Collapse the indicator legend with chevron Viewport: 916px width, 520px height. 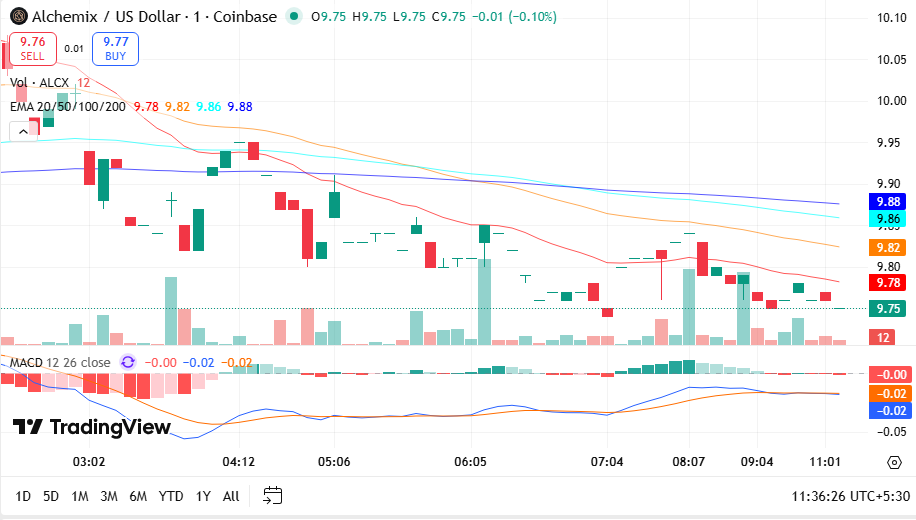pos(21,131)
